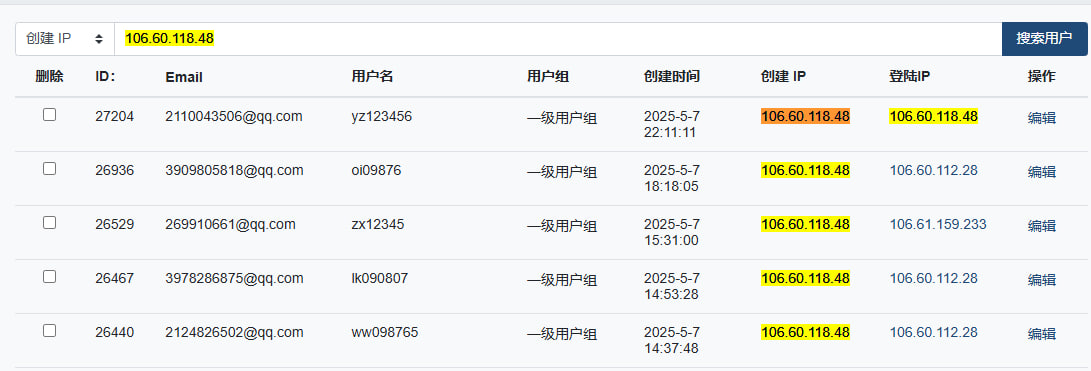Click the 登陆IP column header

[x=909, y=77]
